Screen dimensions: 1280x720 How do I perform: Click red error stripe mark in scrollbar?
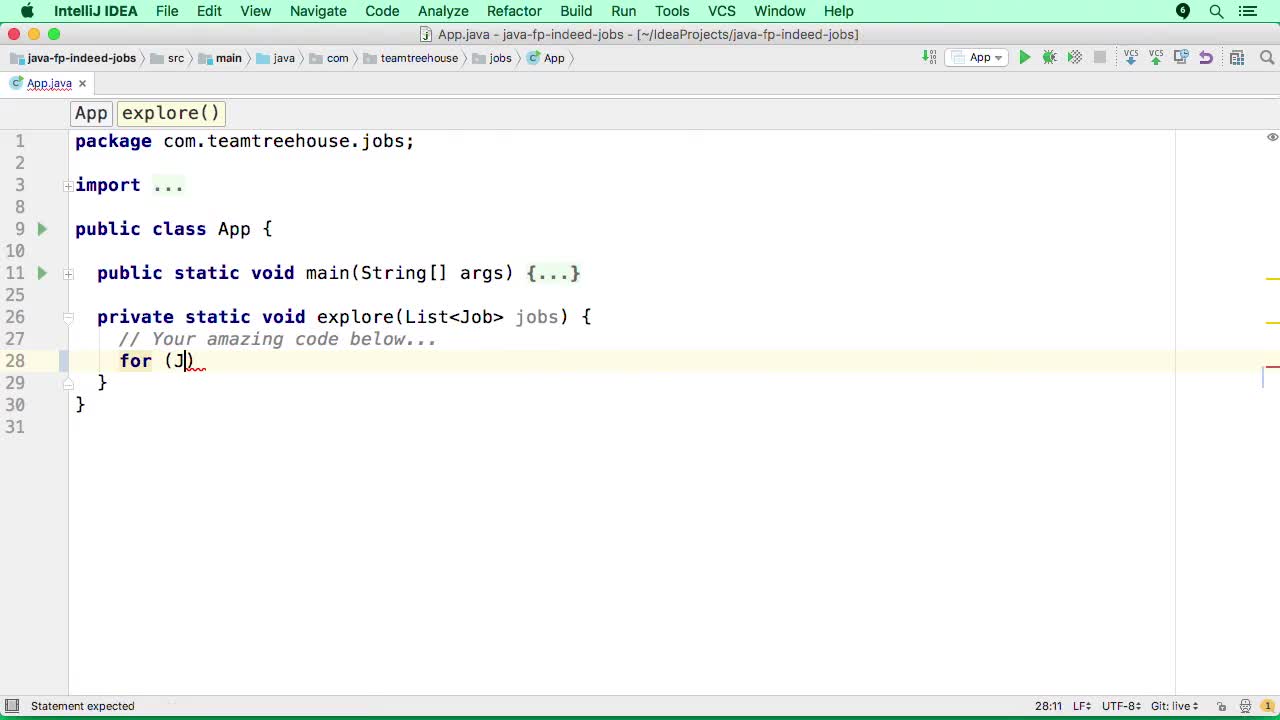pos(1272,367)
